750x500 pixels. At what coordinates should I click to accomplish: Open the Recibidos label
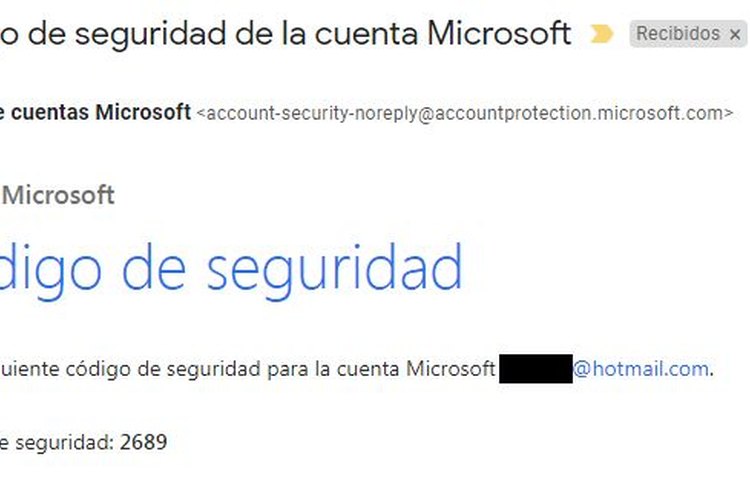677,33
